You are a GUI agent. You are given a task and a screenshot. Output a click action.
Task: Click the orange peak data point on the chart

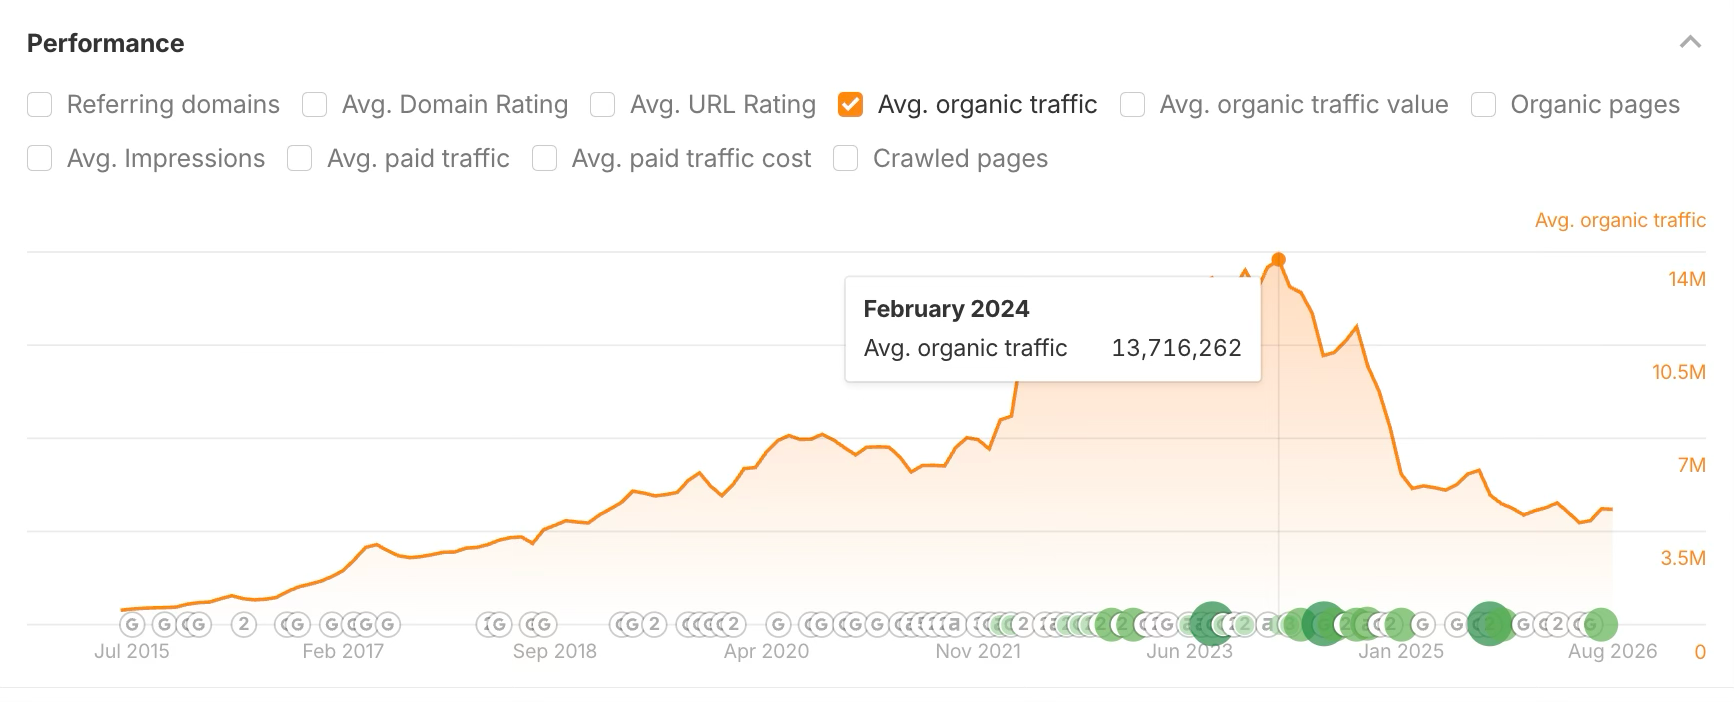1278,260
